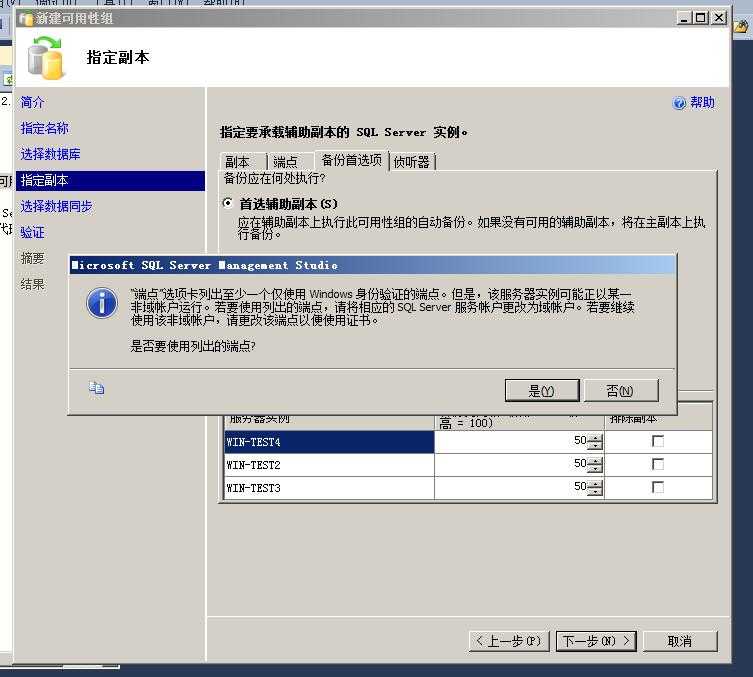The image size is (753, 677).
Task: Check exclude replica box for WIN-TEST2
Action: 658,464
